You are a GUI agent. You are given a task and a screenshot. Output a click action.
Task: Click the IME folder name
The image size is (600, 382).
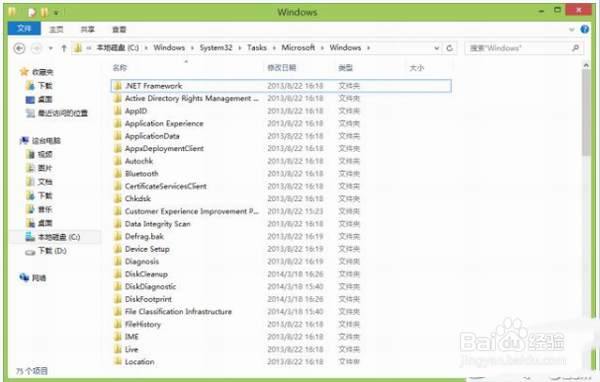[132, 337]
